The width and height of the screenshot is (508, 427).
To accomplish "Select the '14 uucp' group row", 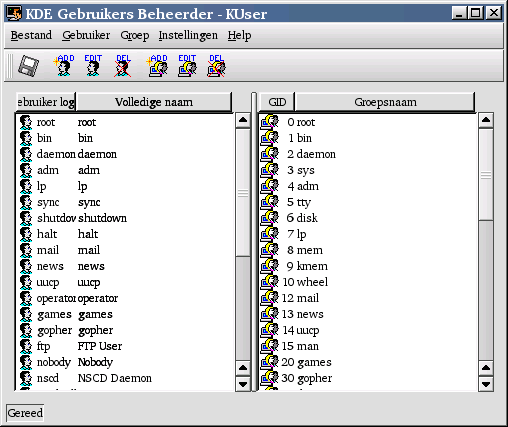I will [x=368, y=330].
